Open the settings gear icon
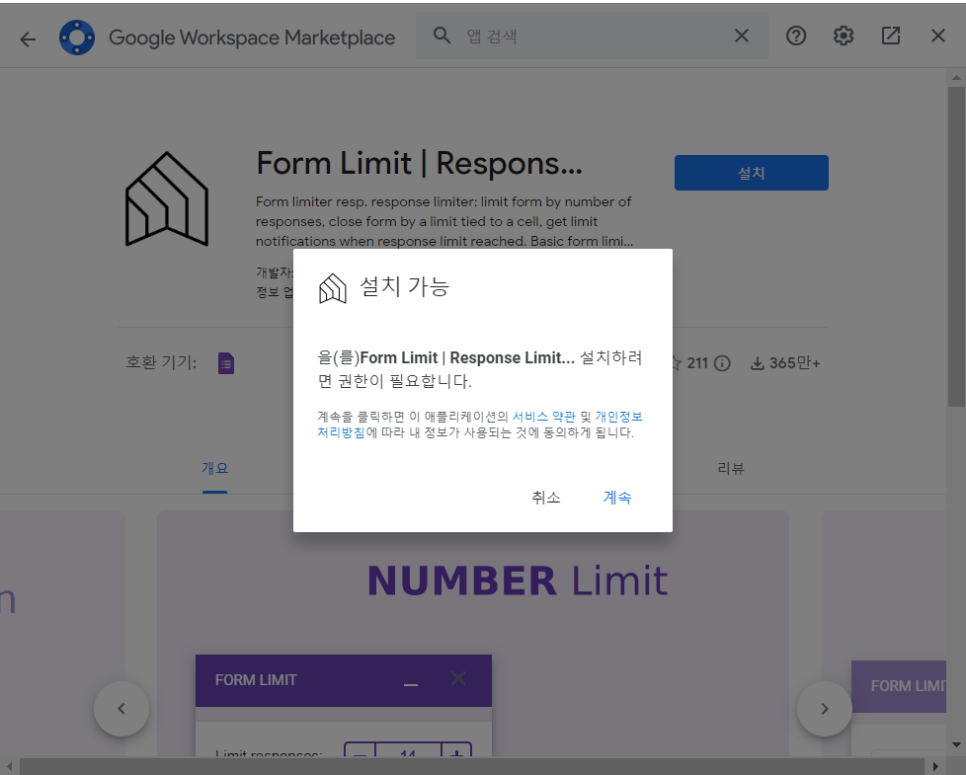Screen dimensions: 966x775 pos(843,36)
